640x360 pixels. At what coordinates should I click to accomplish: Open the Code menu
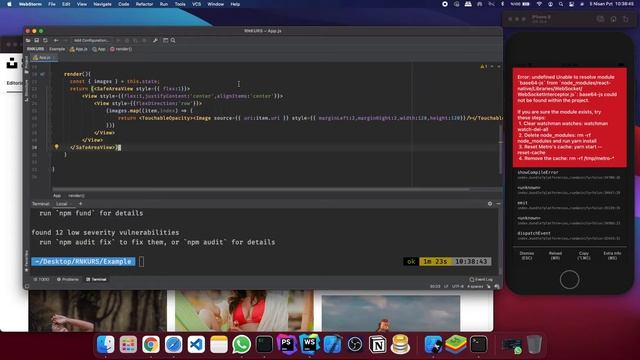click(124, 4)
